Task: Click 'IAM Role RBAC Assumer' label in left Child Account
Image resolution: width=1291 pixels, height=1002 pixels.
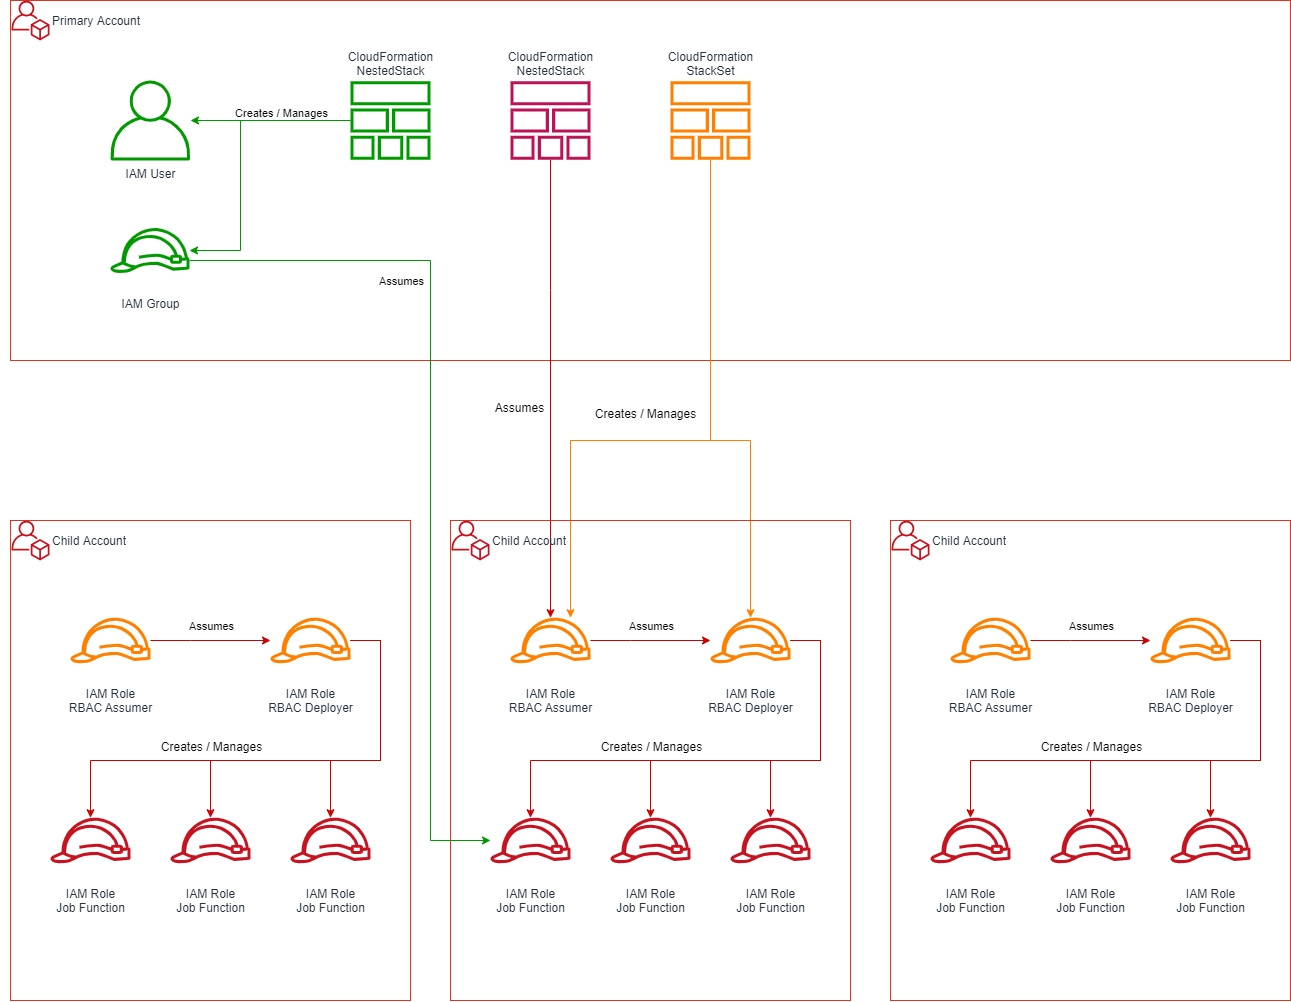Action: pyautogui.click(x=110, y=701)
